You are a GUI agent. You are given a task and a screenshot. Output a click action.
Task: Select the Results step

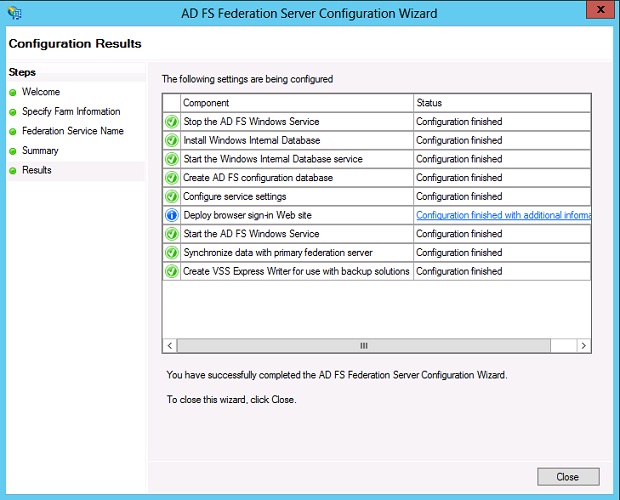point(37,170)
